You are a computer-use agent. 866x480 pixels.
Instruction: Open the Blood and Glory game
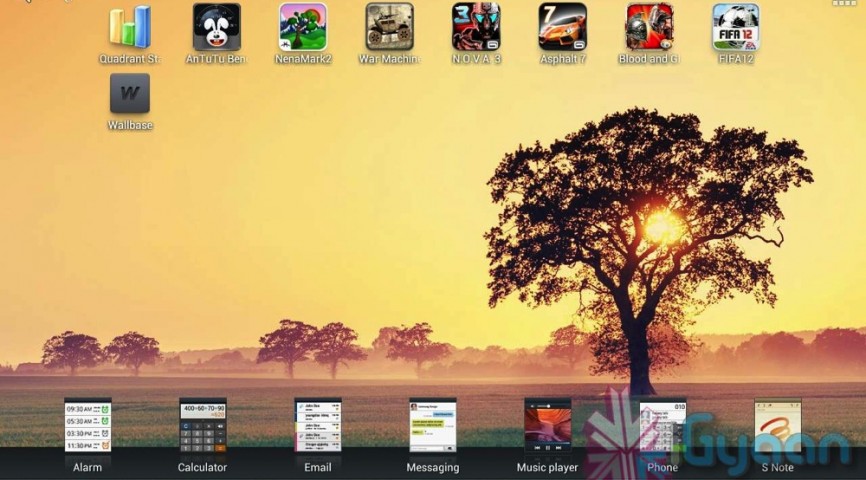pos(649,28)
